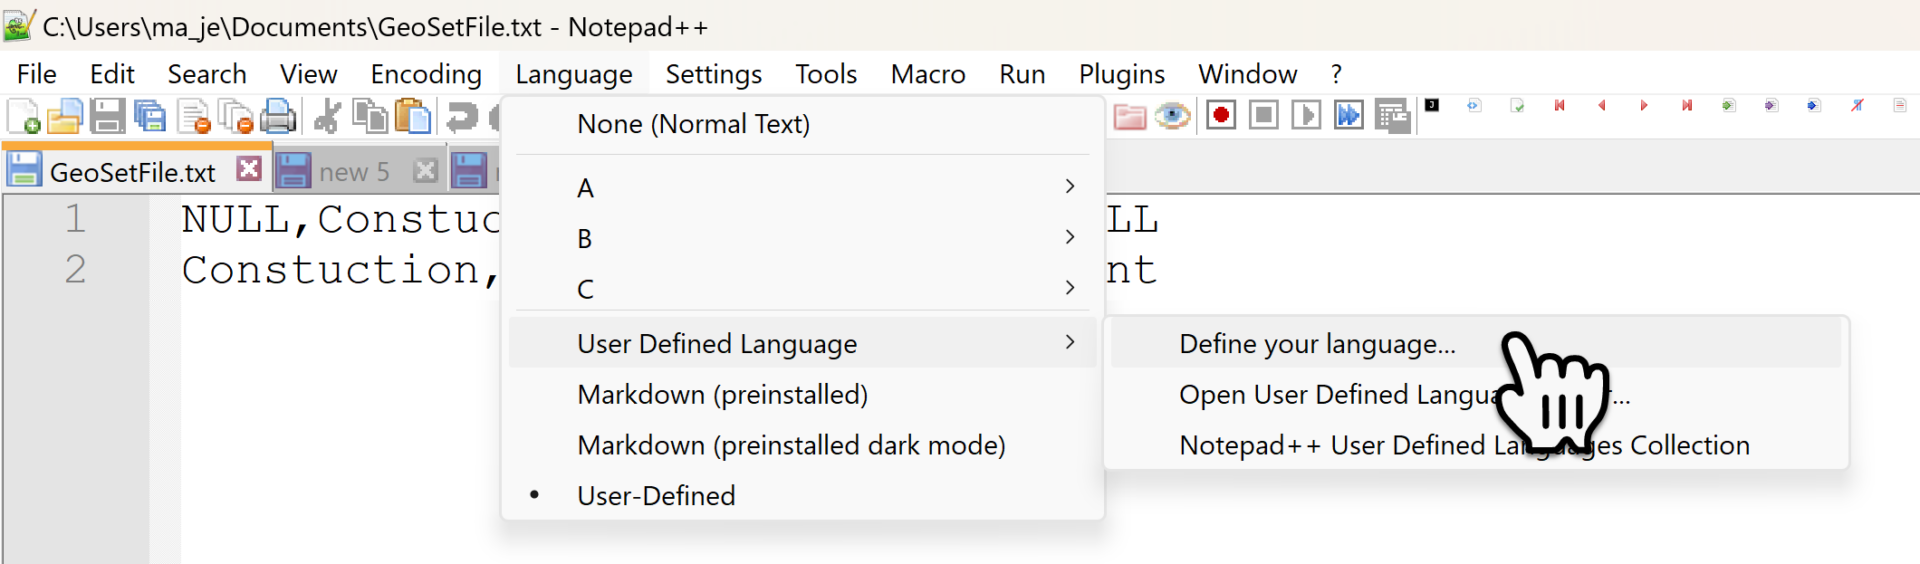Screen dimensions: 1920x564
Task: Choose Markdown (preinstalled dark mode) language
Action: 791,445
